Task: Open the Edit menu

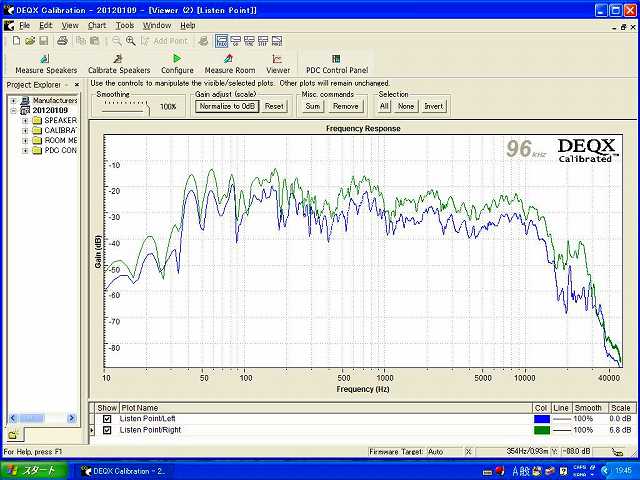Action: [45, 25]
